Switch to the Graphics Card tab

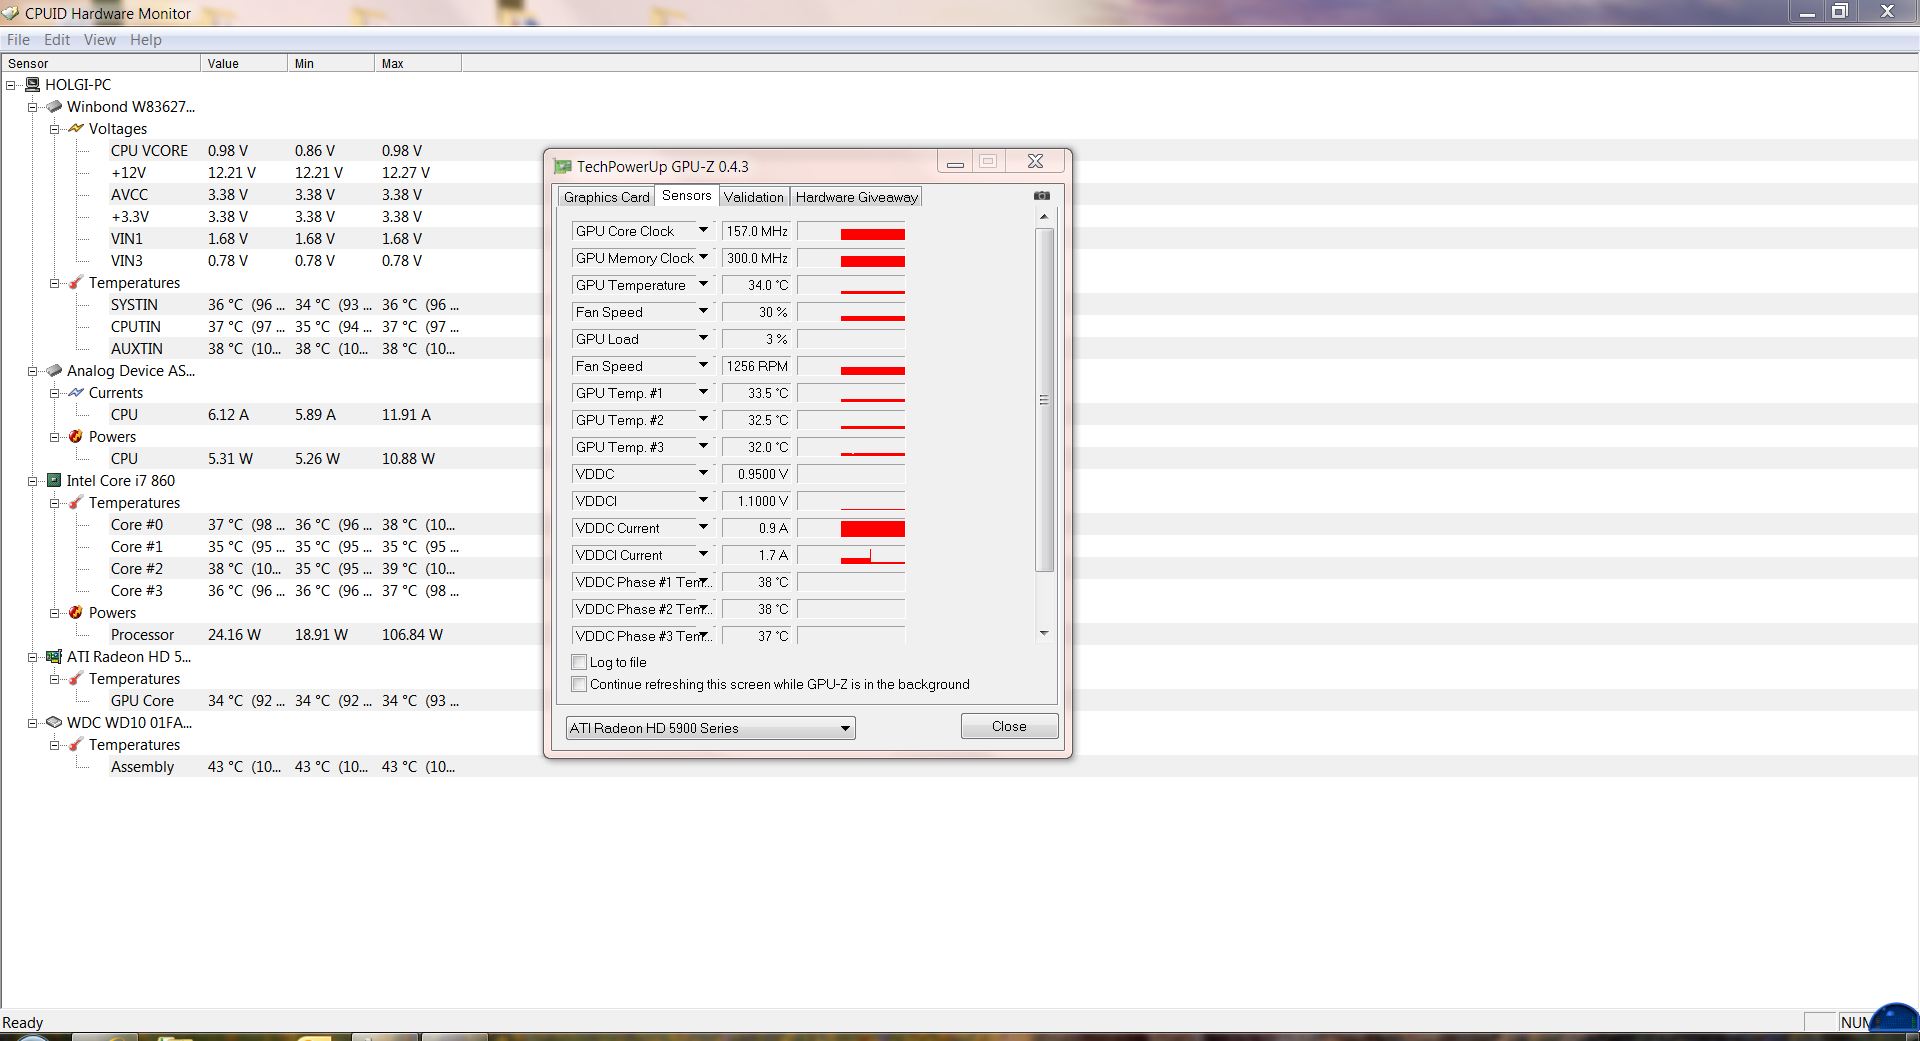[x=606, y=197]
